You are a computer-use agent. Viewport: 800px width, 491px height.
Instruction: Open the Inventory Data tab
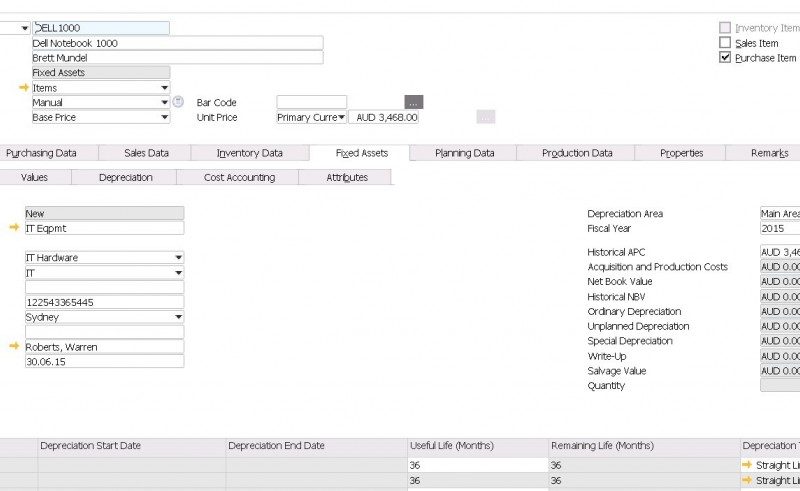[249, 153]
